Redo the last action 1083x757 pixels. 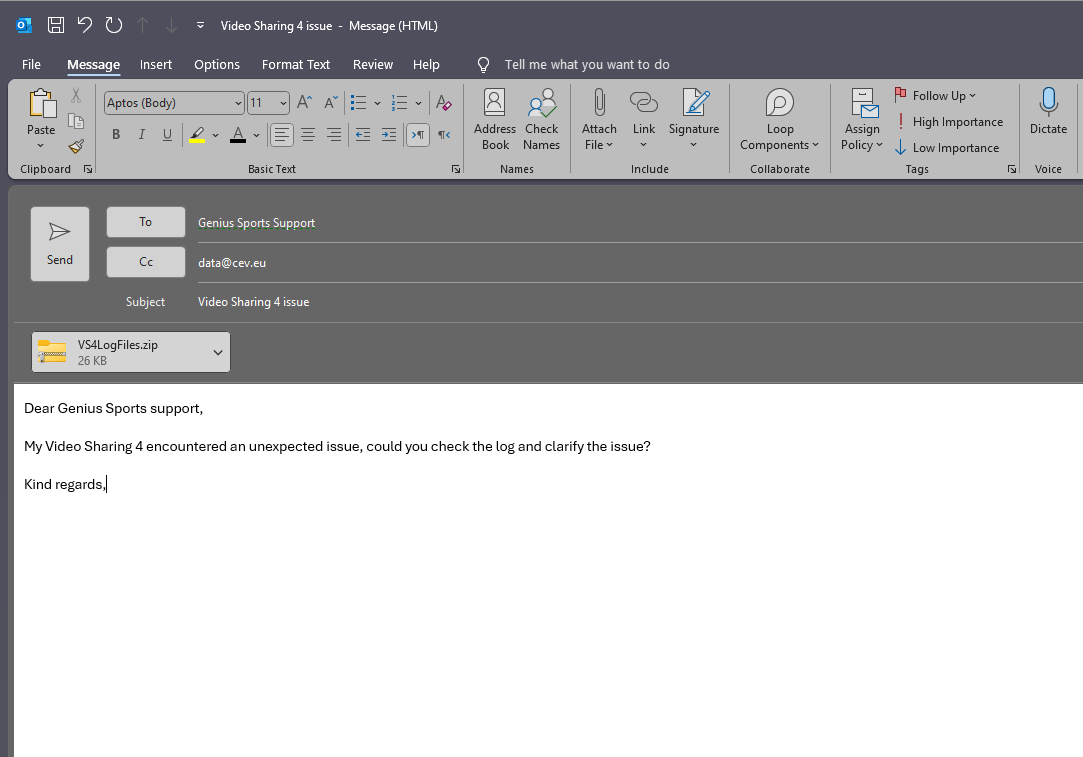point(114,26)
